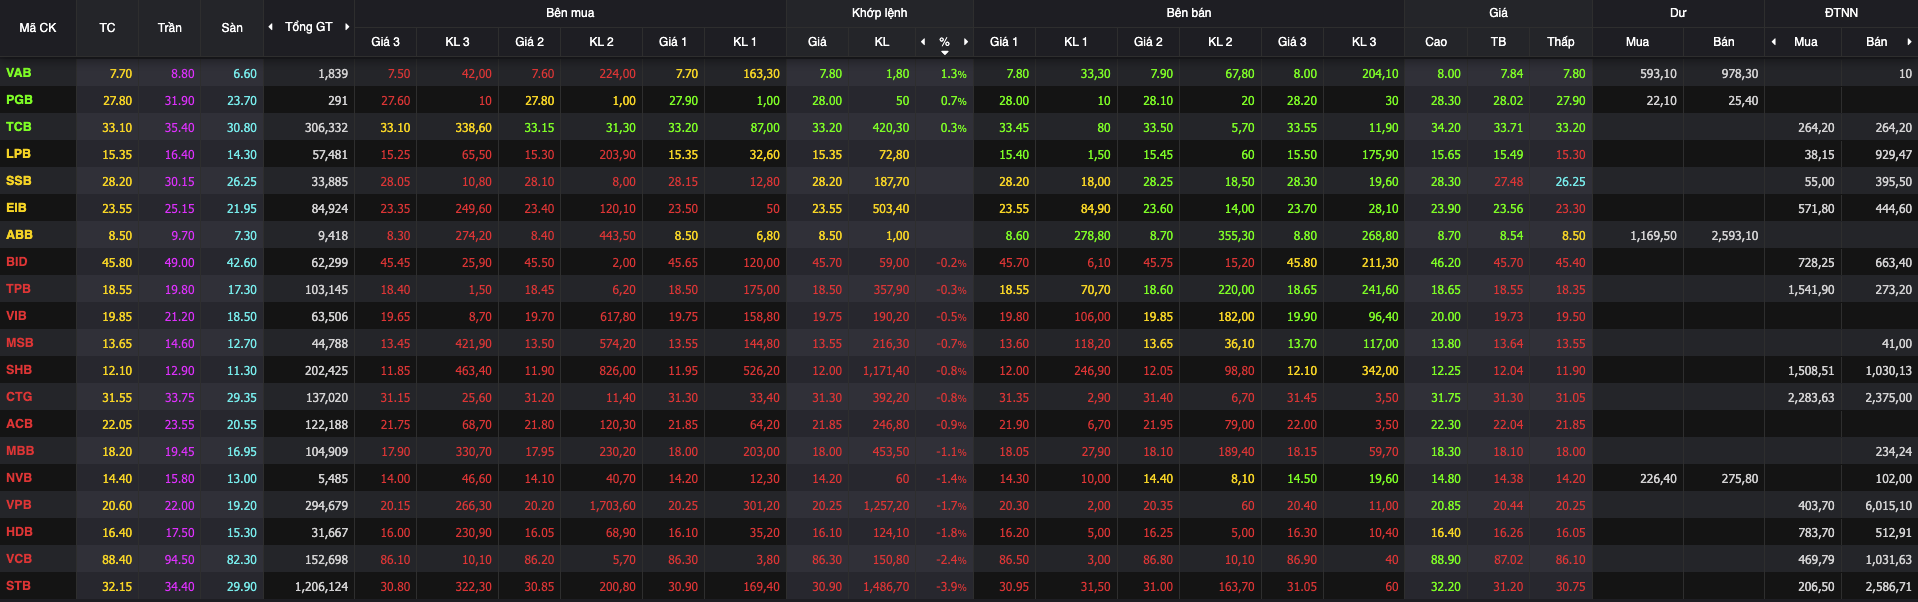Sort by the Mã CK column header
Image resolution: width=1918 pixels, height=602 pixels.
[x=38, y=28]
